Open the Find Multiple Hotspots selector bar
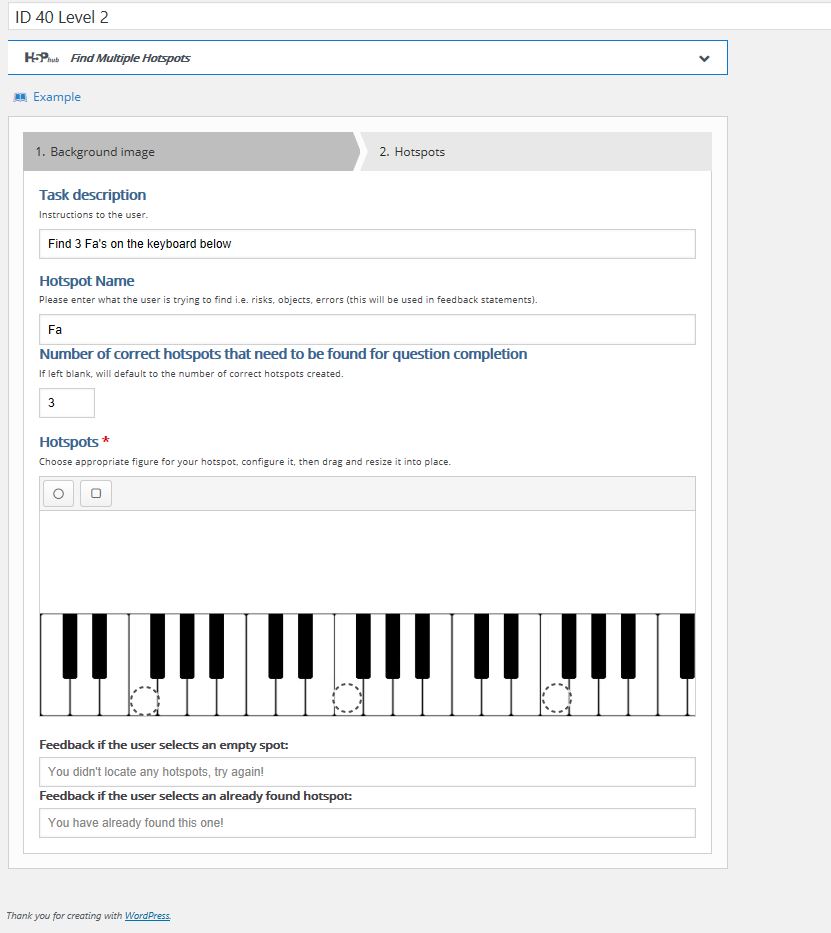 (368, 58)
